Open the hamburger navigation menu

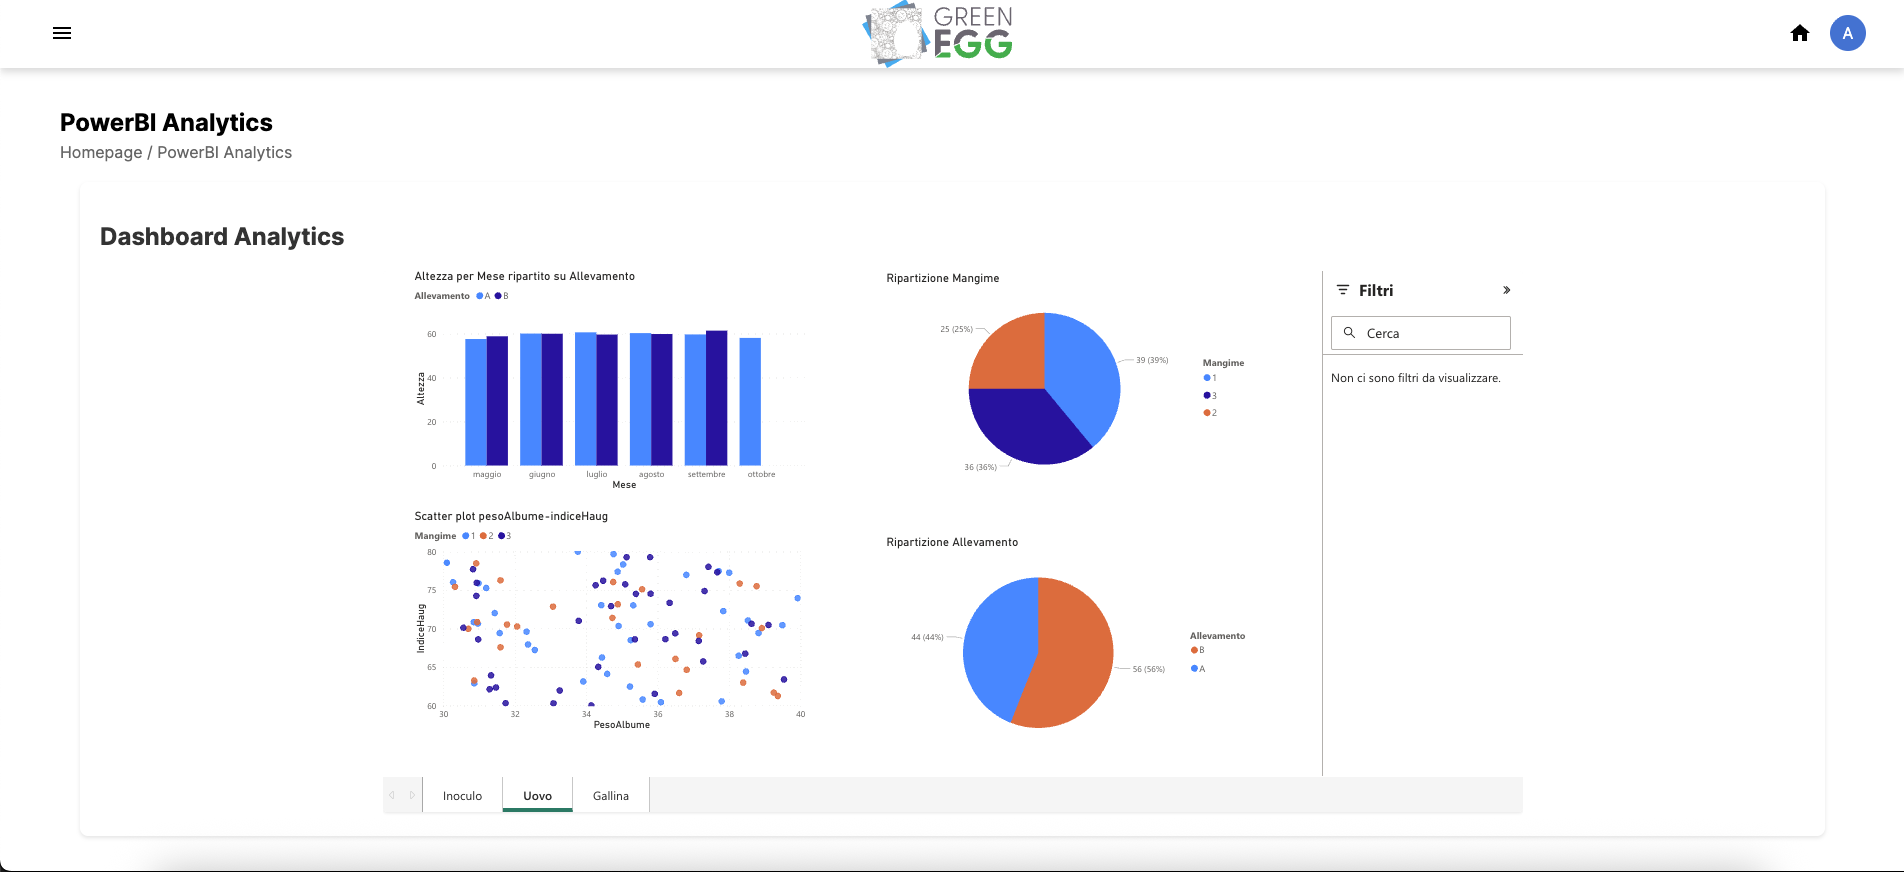(x=62, y=33)
